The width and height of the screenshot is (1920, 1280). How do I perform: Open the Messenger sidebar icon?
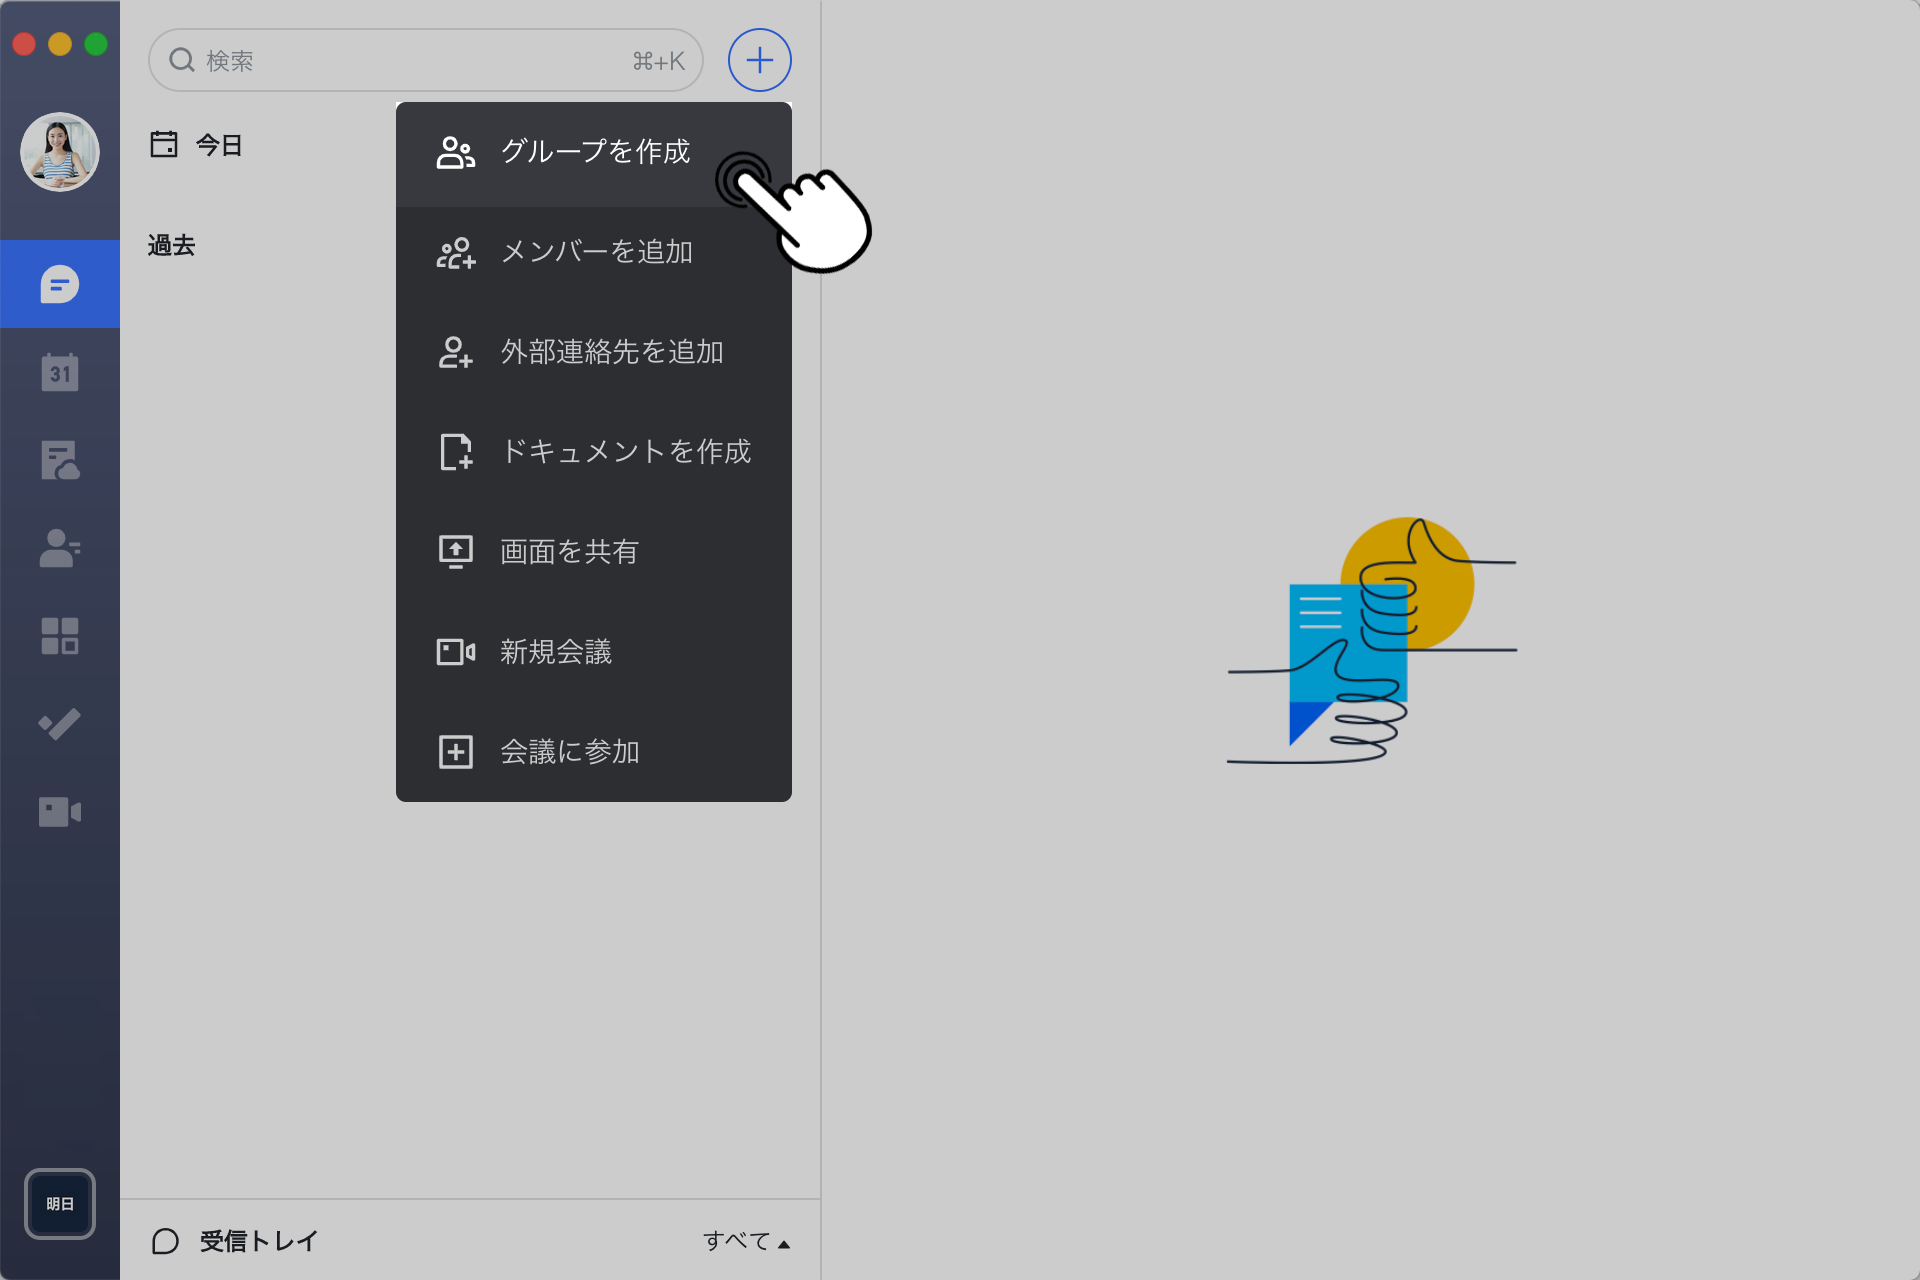tap(60, 283)
